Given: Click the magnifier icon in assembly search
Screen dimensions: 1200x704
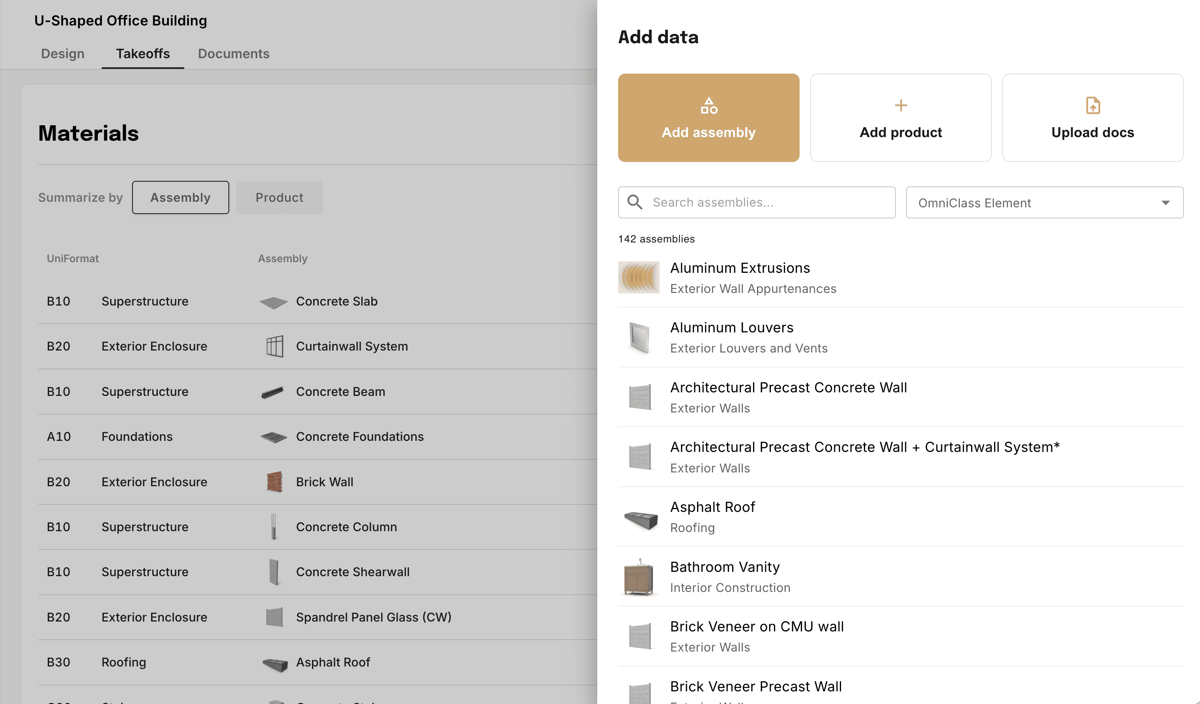Looking at the screenshot, I should pos(635,202).
